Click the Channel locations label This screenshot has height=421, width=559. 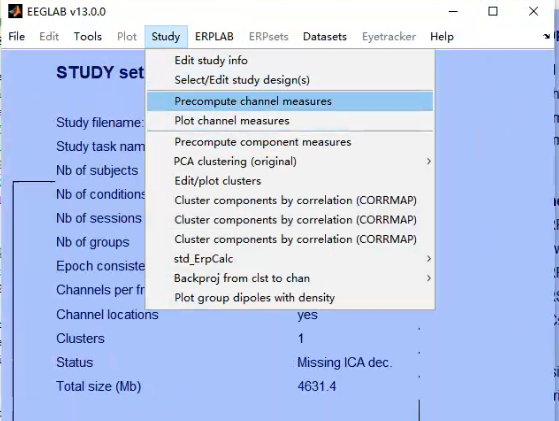tap(107, 315)
